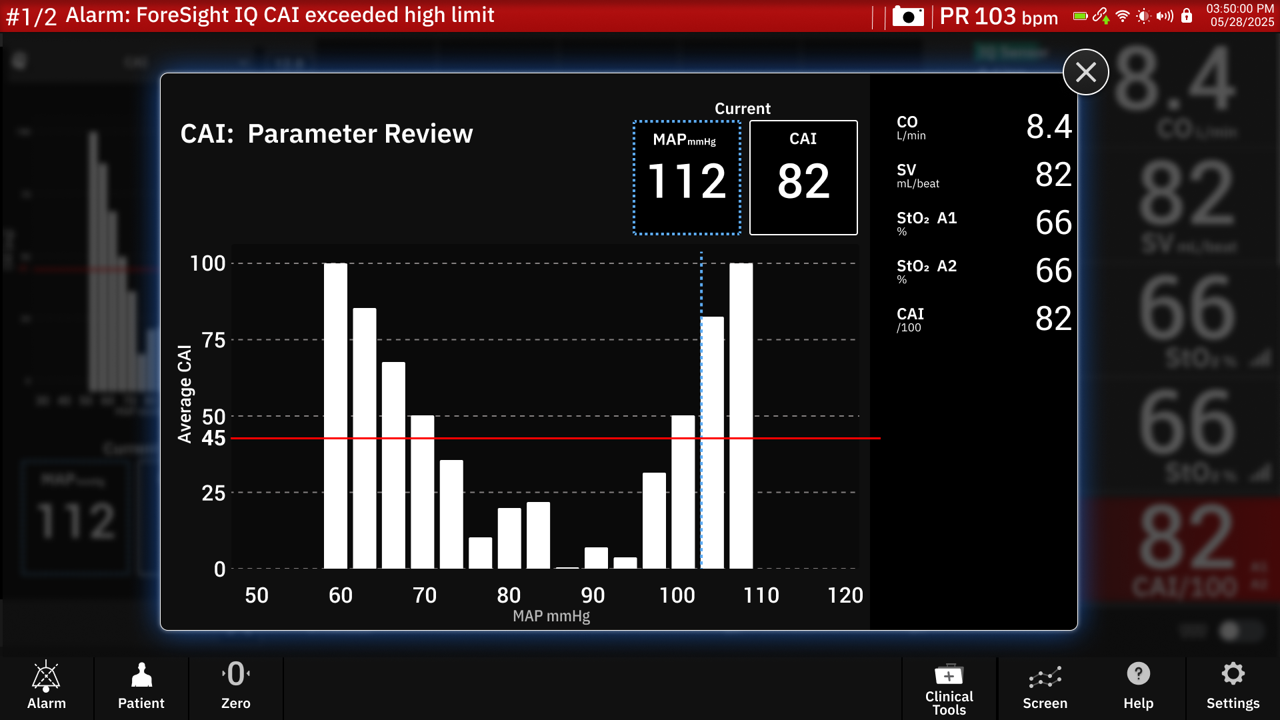The width and height of the screenshot is (1280, 720).
Task: Open Clinical Tools
Action: pyautogui.click(x=949, y=688)
